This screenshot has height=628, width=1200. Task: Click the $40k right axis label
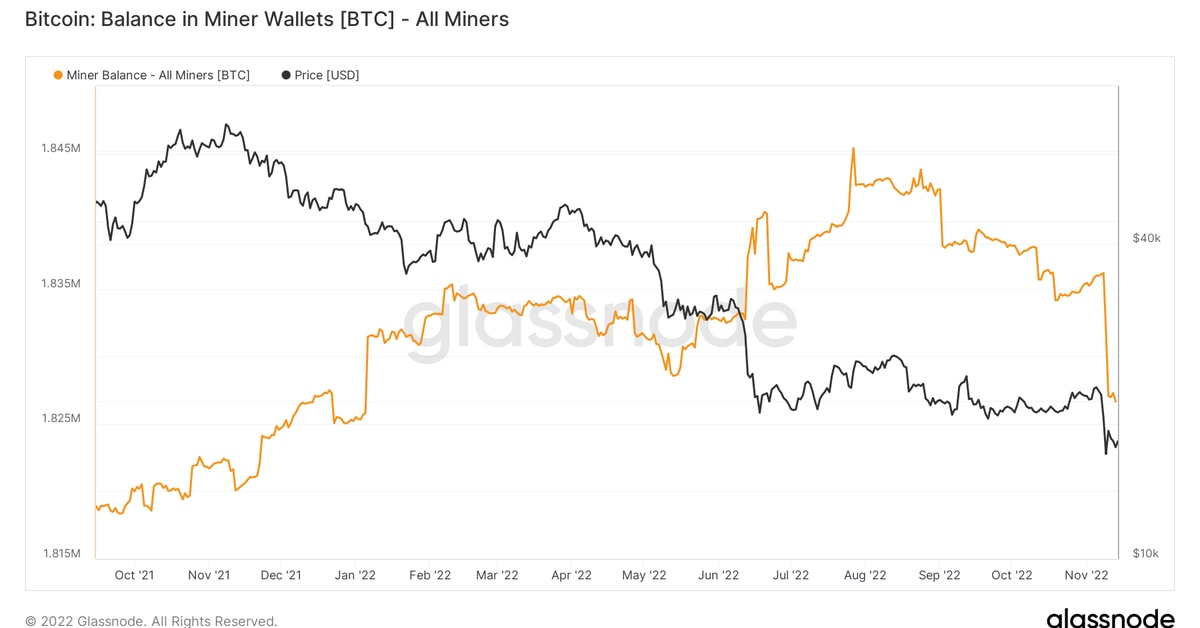1146,238
